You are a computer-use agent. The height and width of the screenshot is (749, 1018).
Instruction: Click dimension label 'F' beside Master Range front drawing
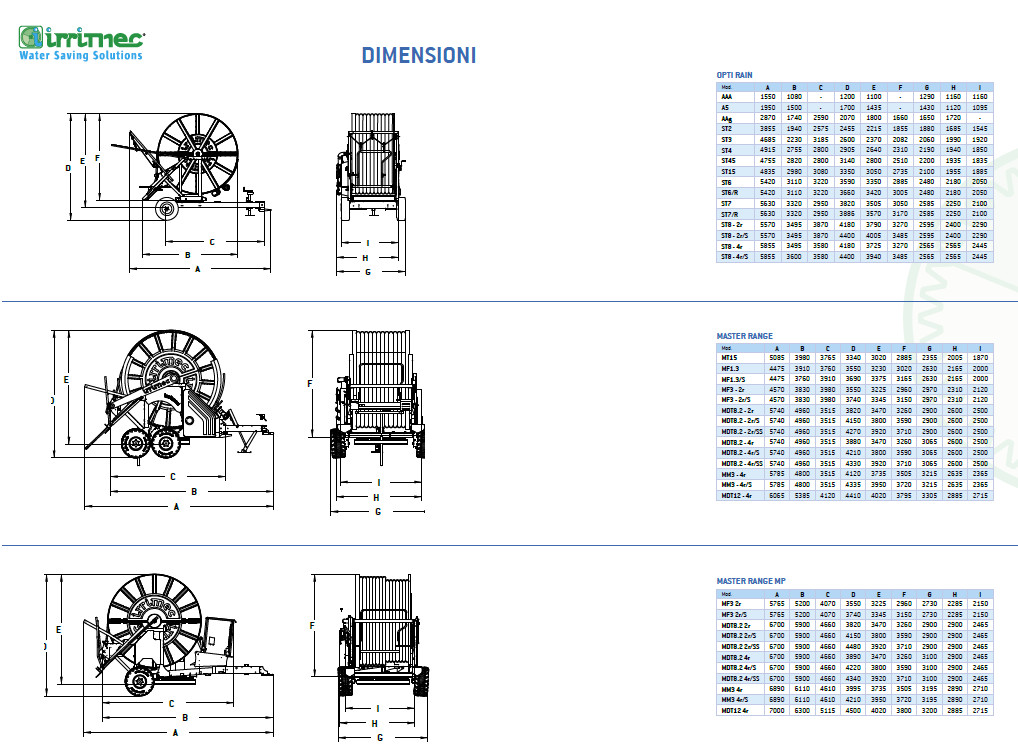tap(310, 384)
